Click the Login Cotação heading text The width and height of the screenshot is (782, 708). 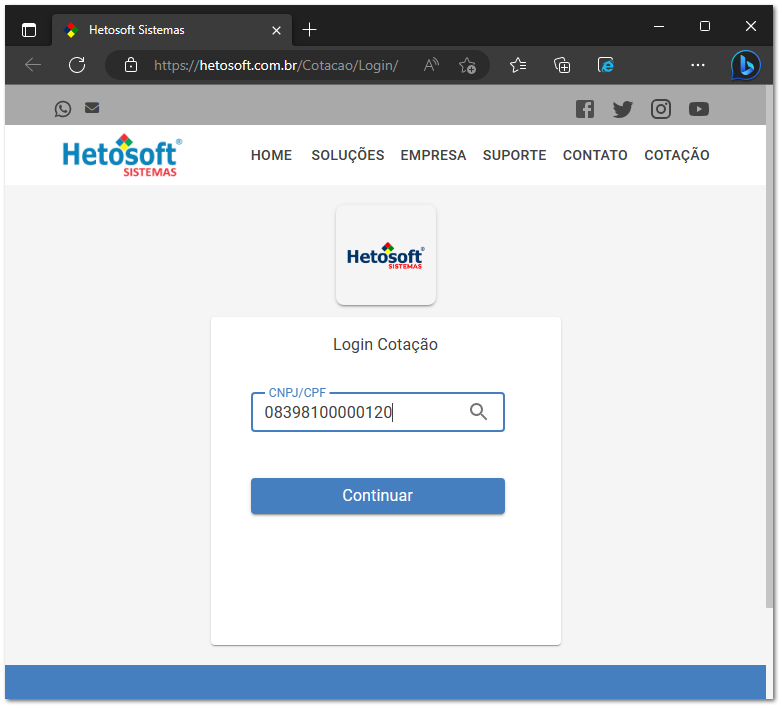[385, 345]
